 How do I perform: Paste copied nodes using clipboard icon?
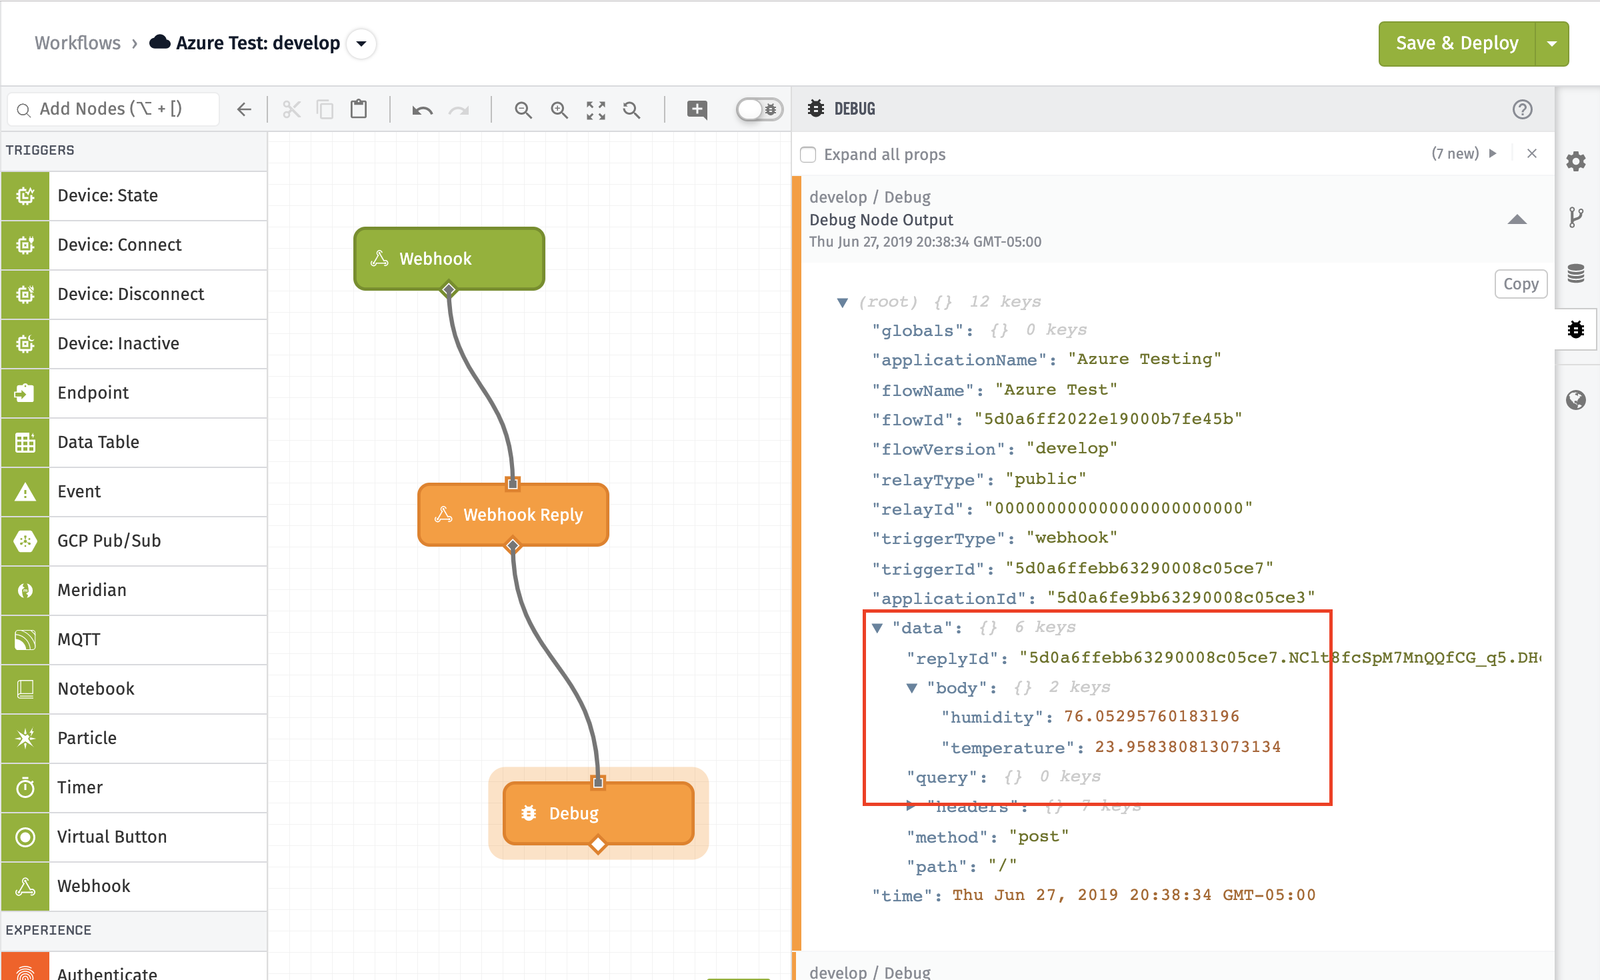click(359, 110)
